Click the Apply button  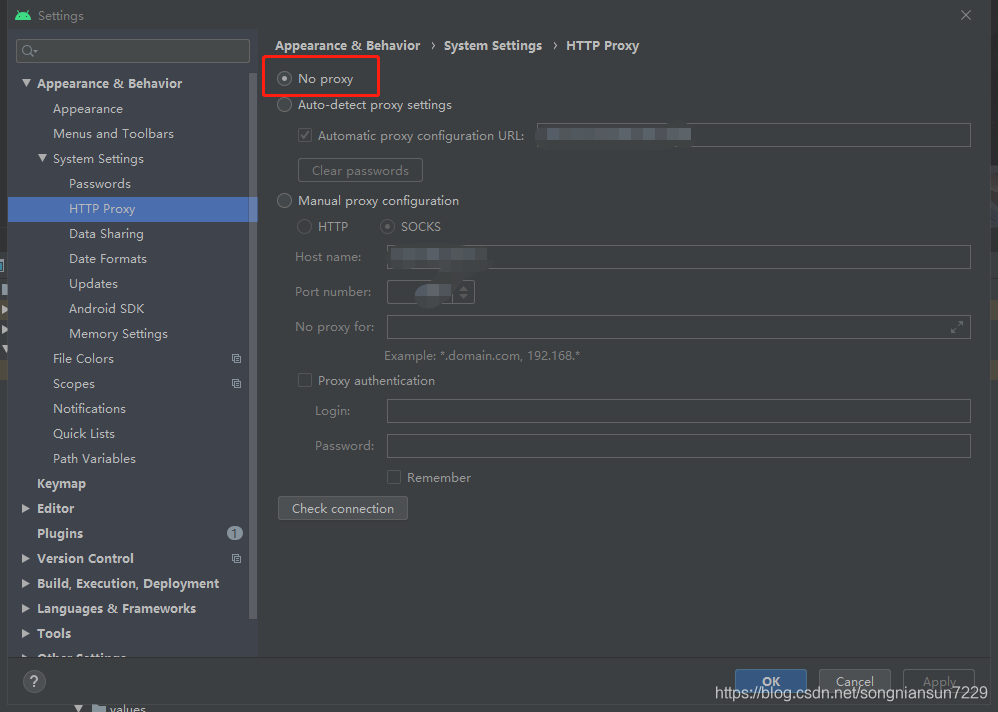(x=939, y=681)
